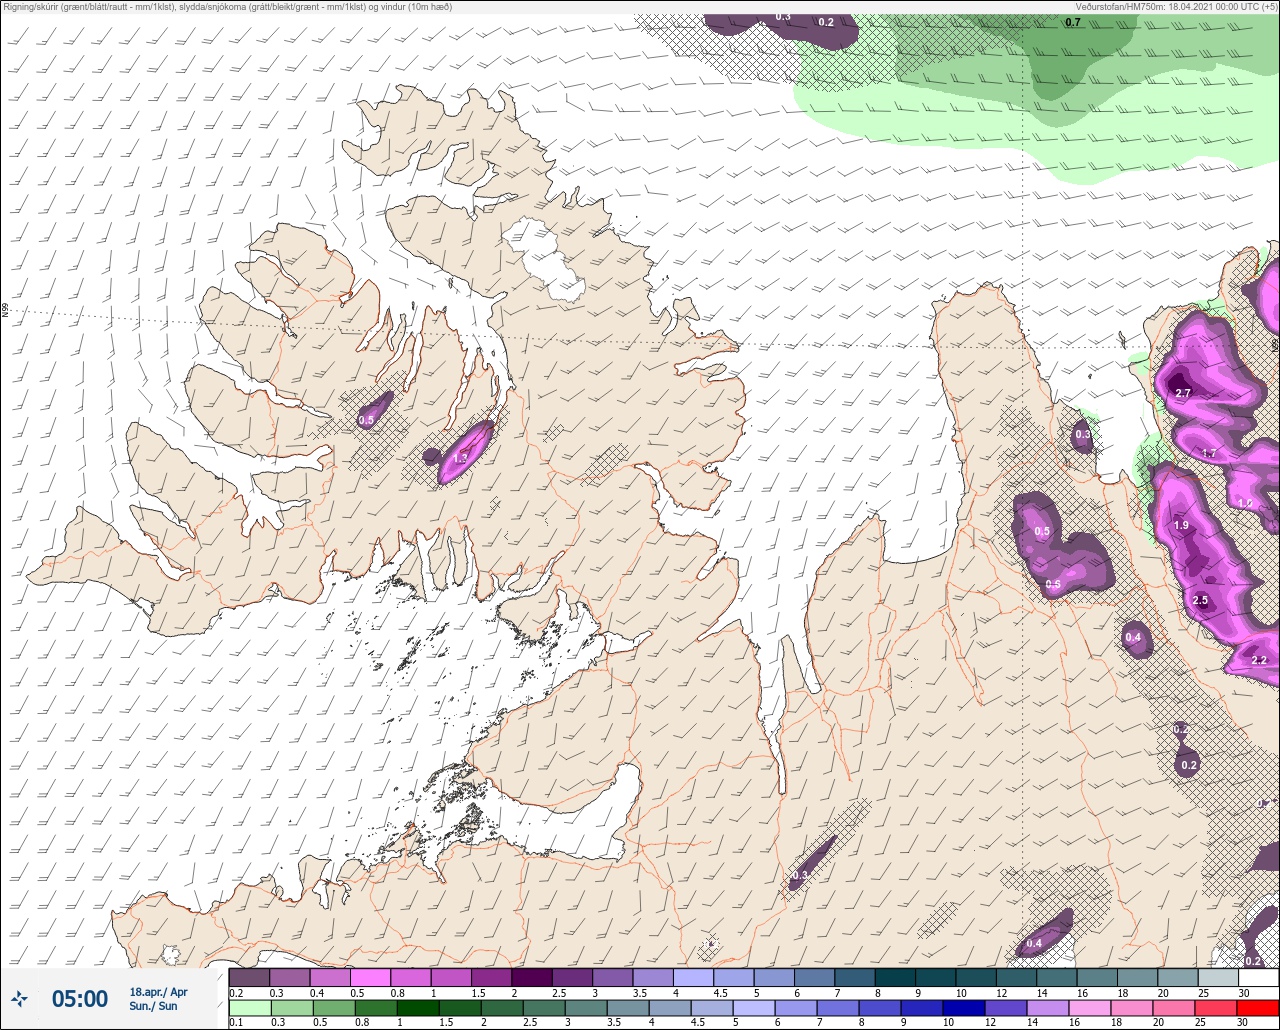Screen dimensions: 1280x1030
Task: Click the 2.7 precipitation value on the map
Action: [x=1182, y=394]
